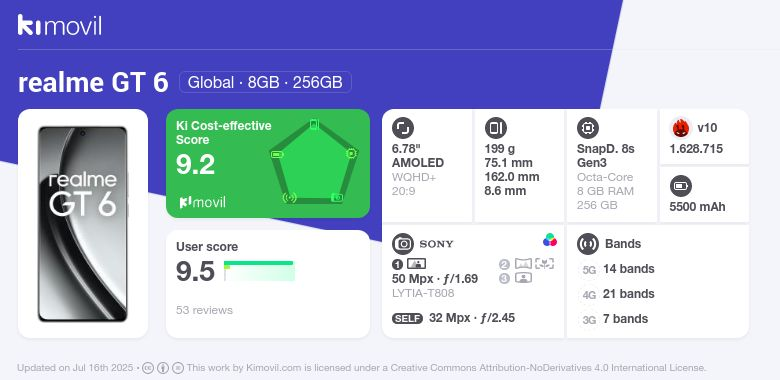Select the 5G bands badge
The image size is (780, 380).
pyautogui.click(x=589, y=270)
